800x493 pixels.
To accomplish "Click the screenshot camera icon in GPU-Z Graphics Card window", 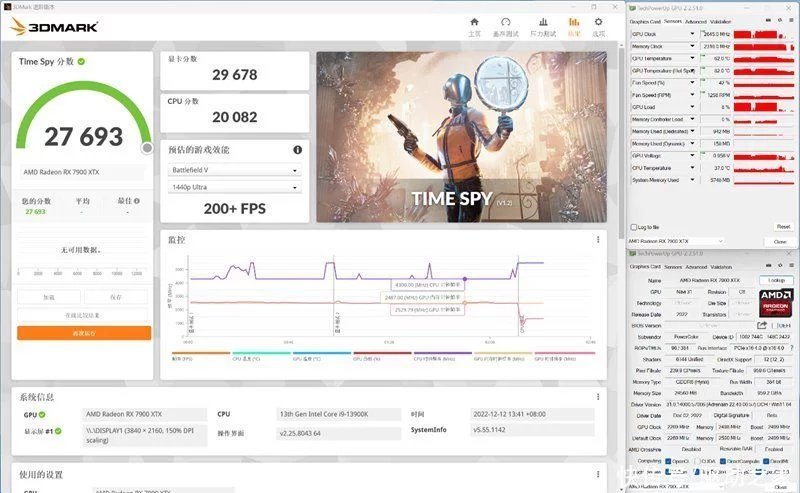I will pos(768,265).
